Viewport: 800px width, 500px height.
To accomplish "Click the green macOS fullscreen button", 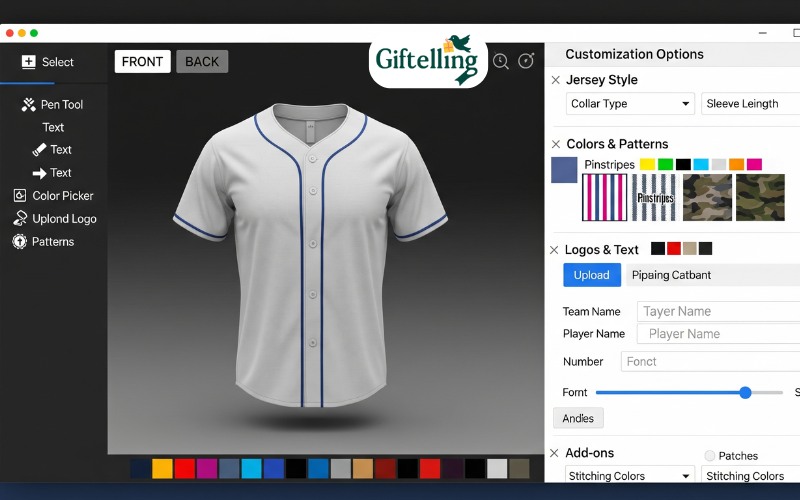I will 34,33.
